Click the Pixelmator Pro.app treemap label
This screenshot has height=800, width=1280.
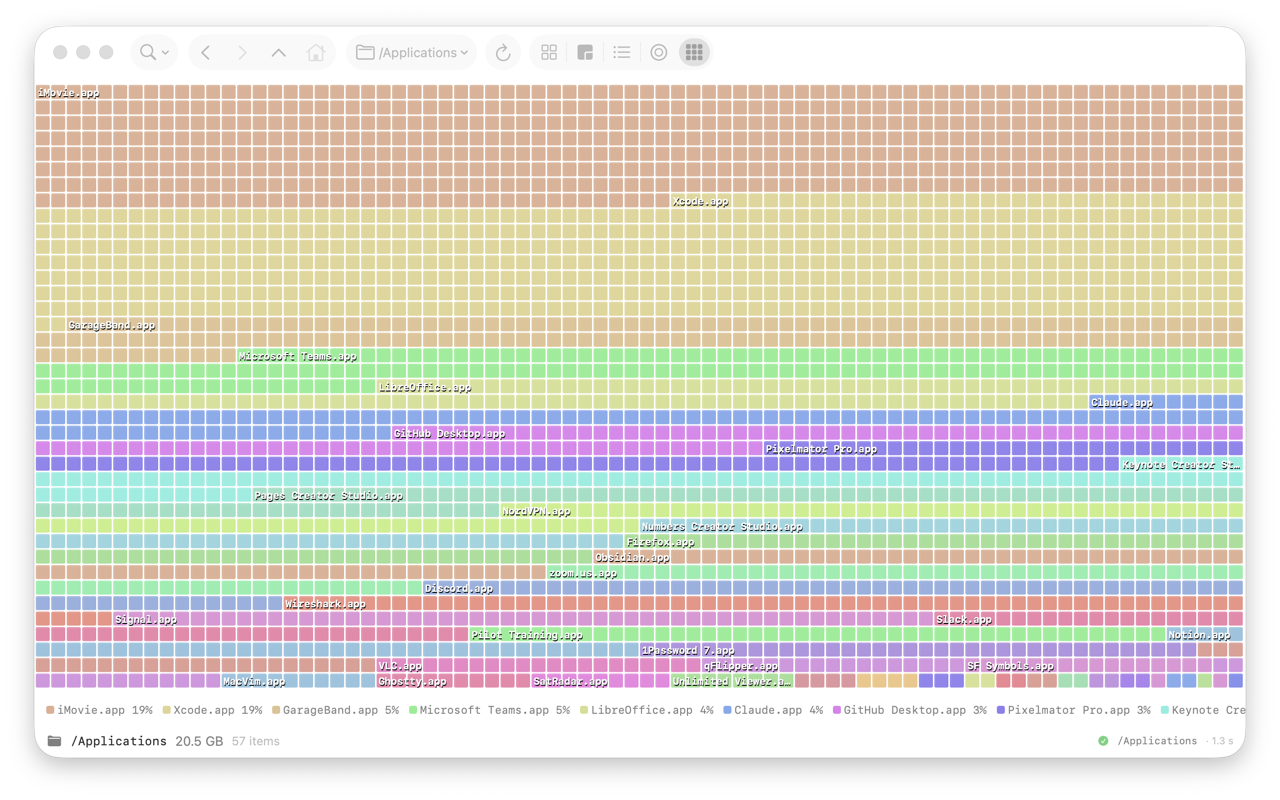pos(821,449)
